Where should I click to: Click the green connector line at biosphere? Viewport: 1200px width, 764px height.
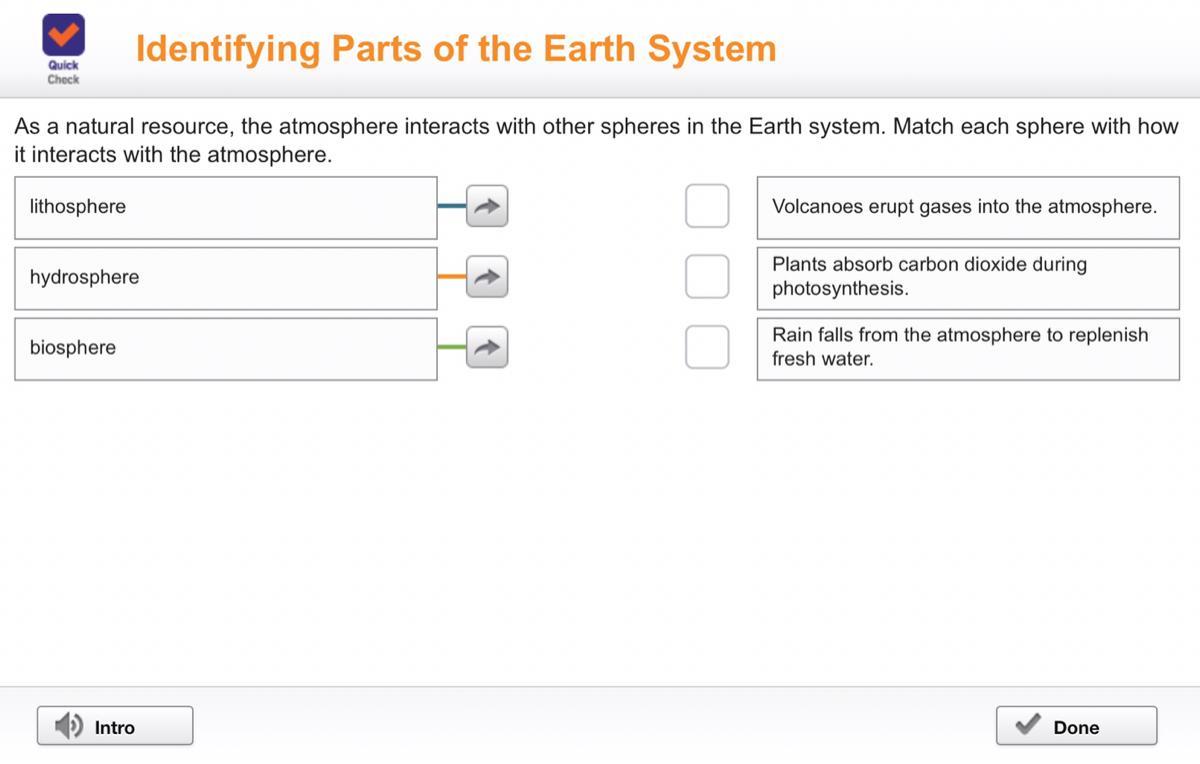(x=451, y=346)
